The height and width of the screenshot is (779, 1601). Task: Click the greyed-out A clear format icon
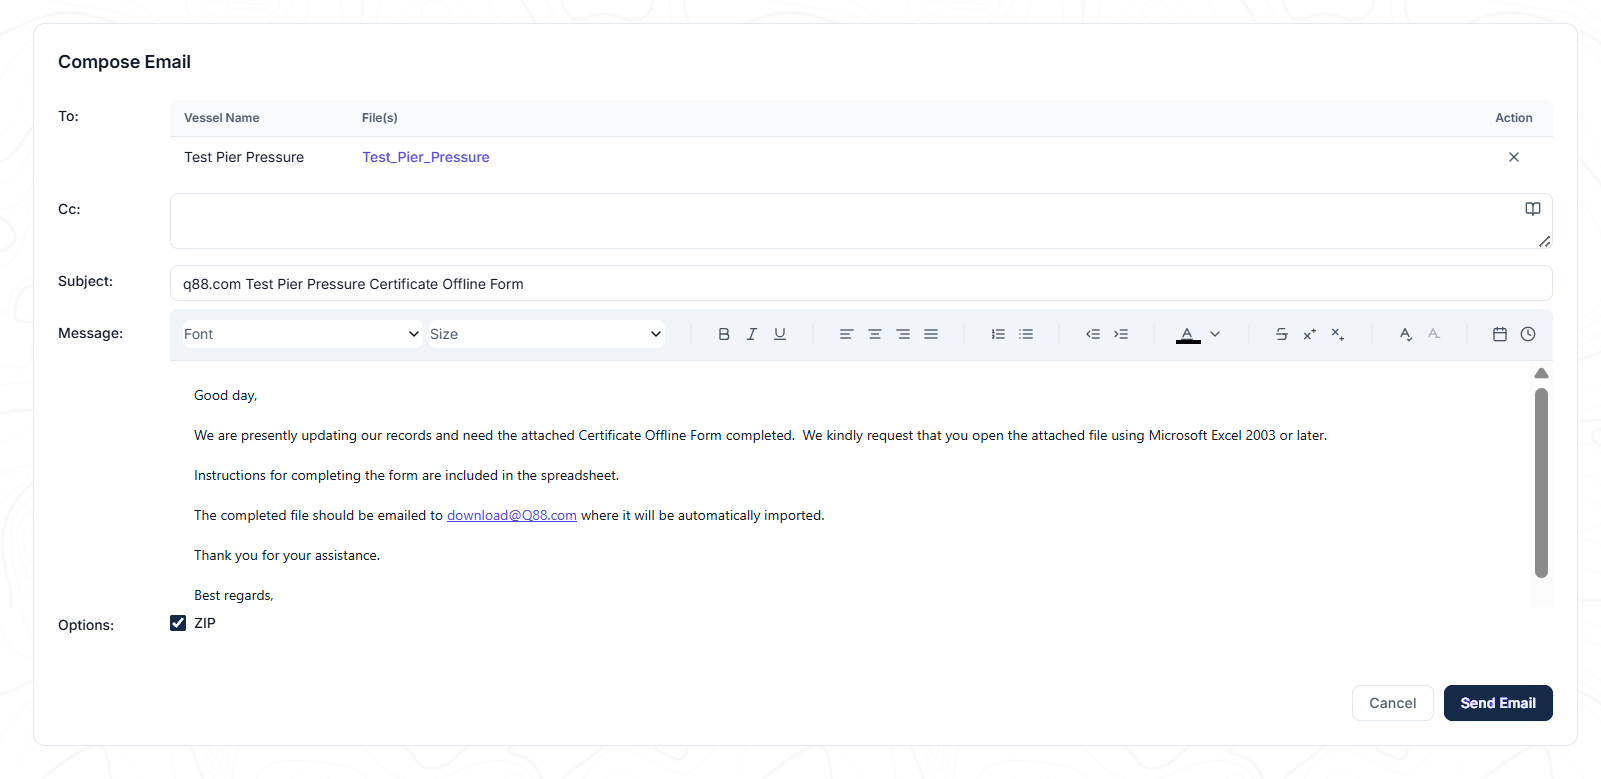[1434, 334]
